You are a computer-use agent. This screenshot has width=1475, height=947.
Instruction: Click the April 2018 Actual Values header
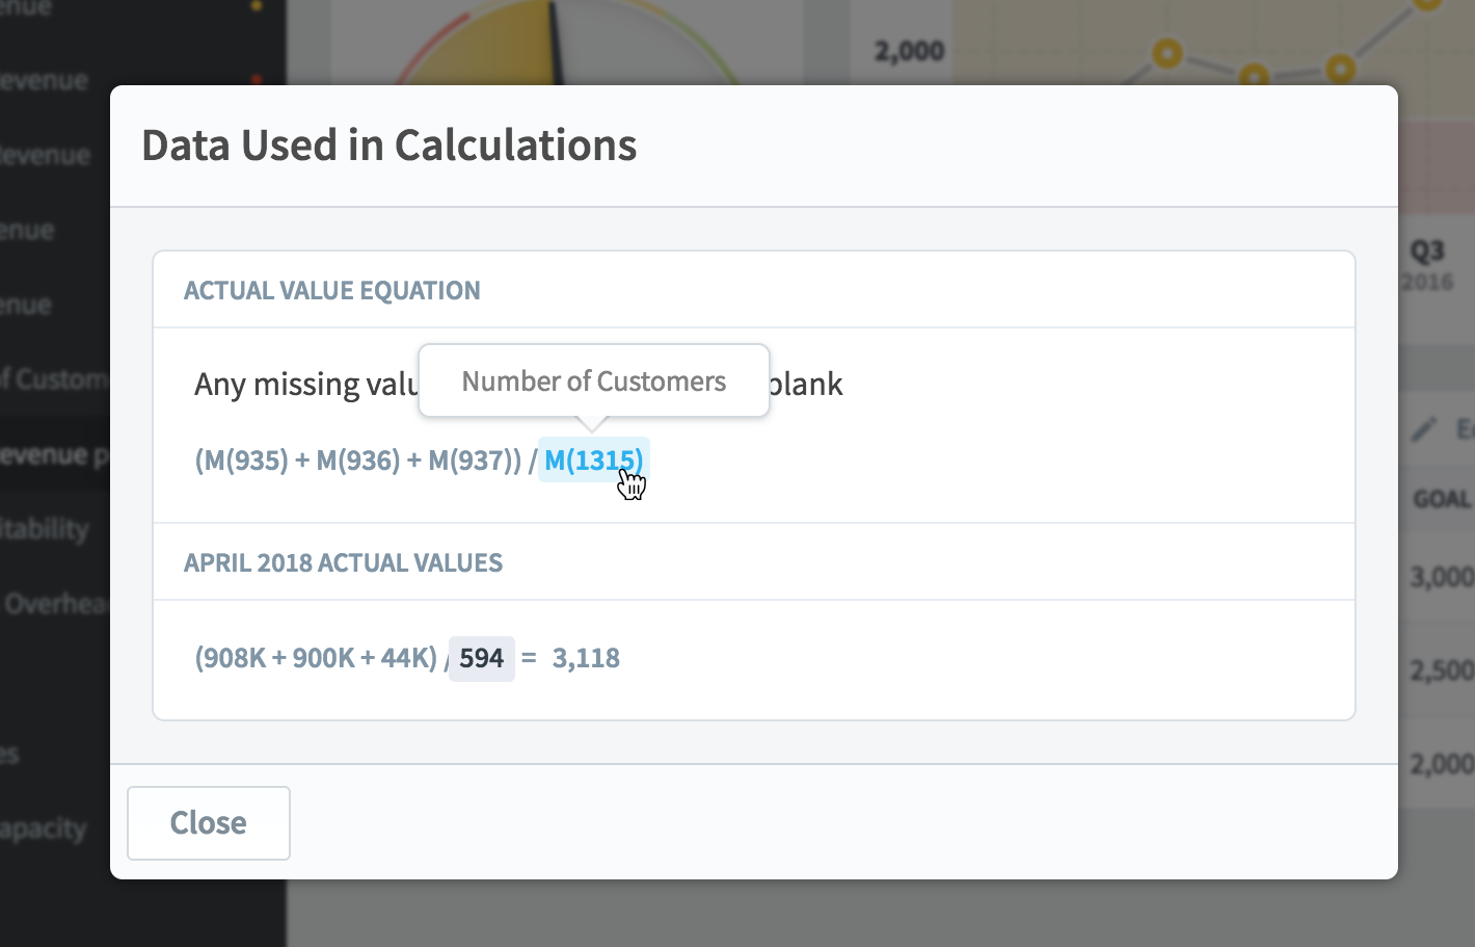(343, 562)
